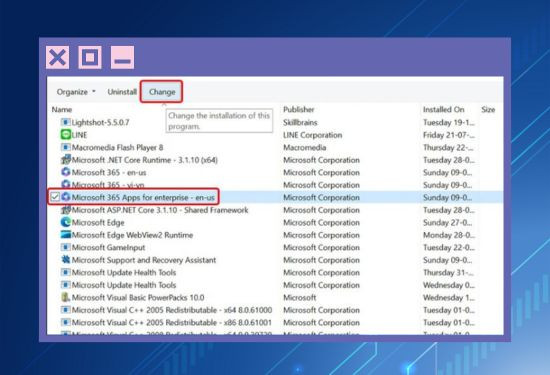Screen dimensions: 550x375
Task: Click Change in the toolbar
Action: [162, 92]
